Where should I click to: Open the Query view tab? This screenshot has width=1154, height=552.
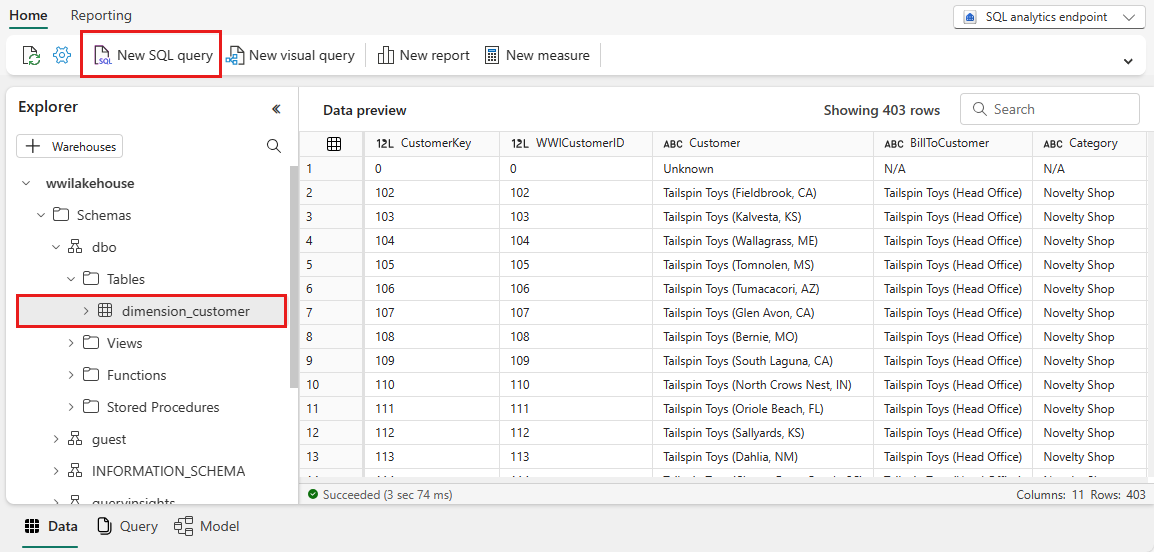(x=127, y=526)
